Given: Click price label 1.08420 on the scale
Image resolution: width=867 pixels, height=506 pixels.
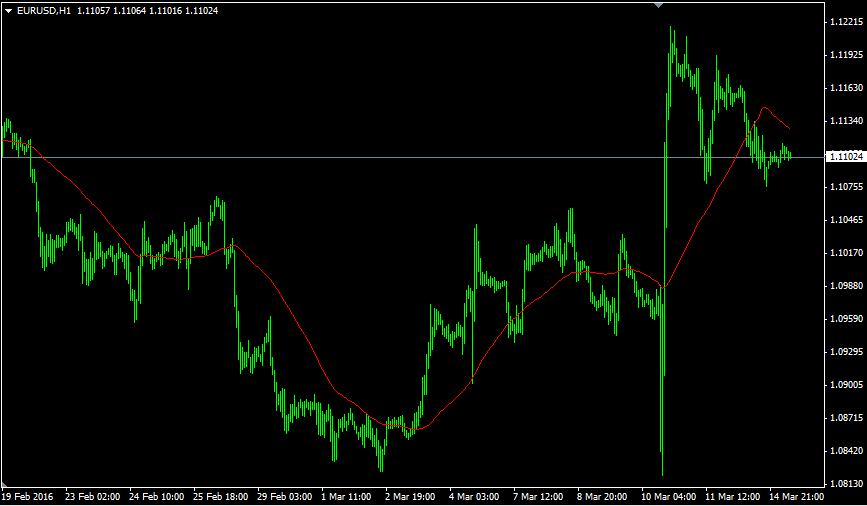Looking at the screenshot, I should click(847, 451).
